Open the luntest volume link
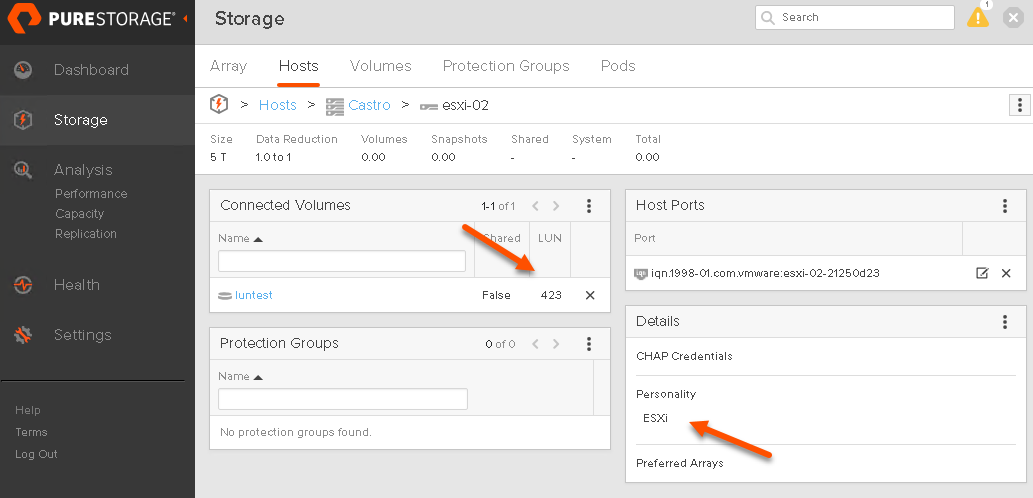 (254, 295)
